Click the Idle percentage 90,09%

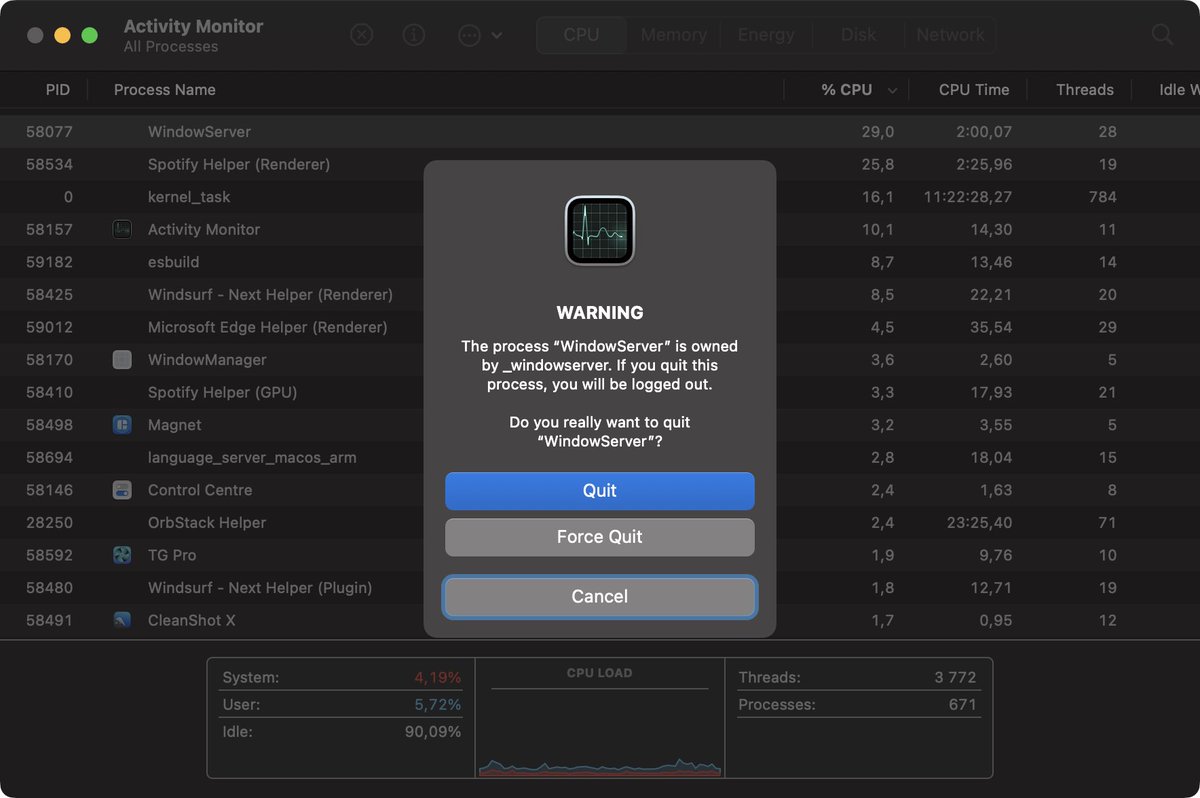(x=433, y=732)
